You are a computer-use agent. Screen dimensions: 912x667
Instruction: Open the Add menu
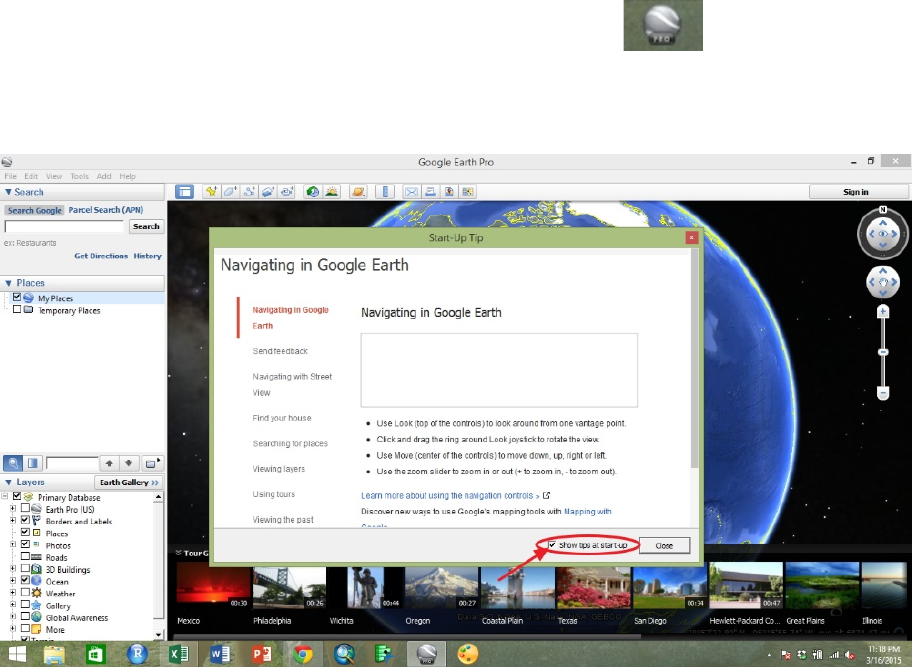[104, 176]
